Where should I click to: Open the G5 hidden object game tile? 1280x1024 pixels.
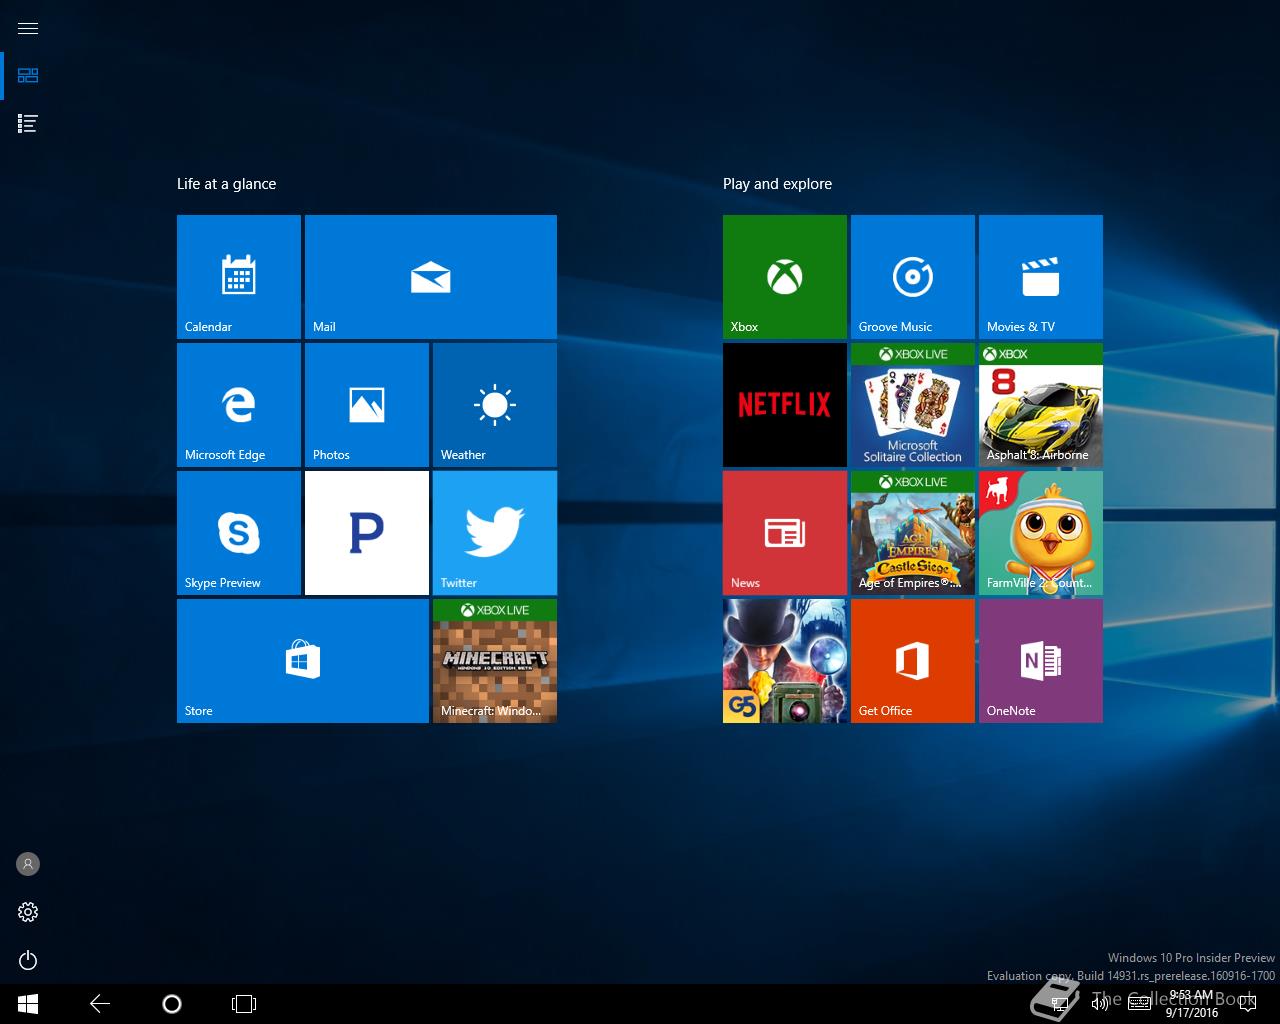[785, 661]
